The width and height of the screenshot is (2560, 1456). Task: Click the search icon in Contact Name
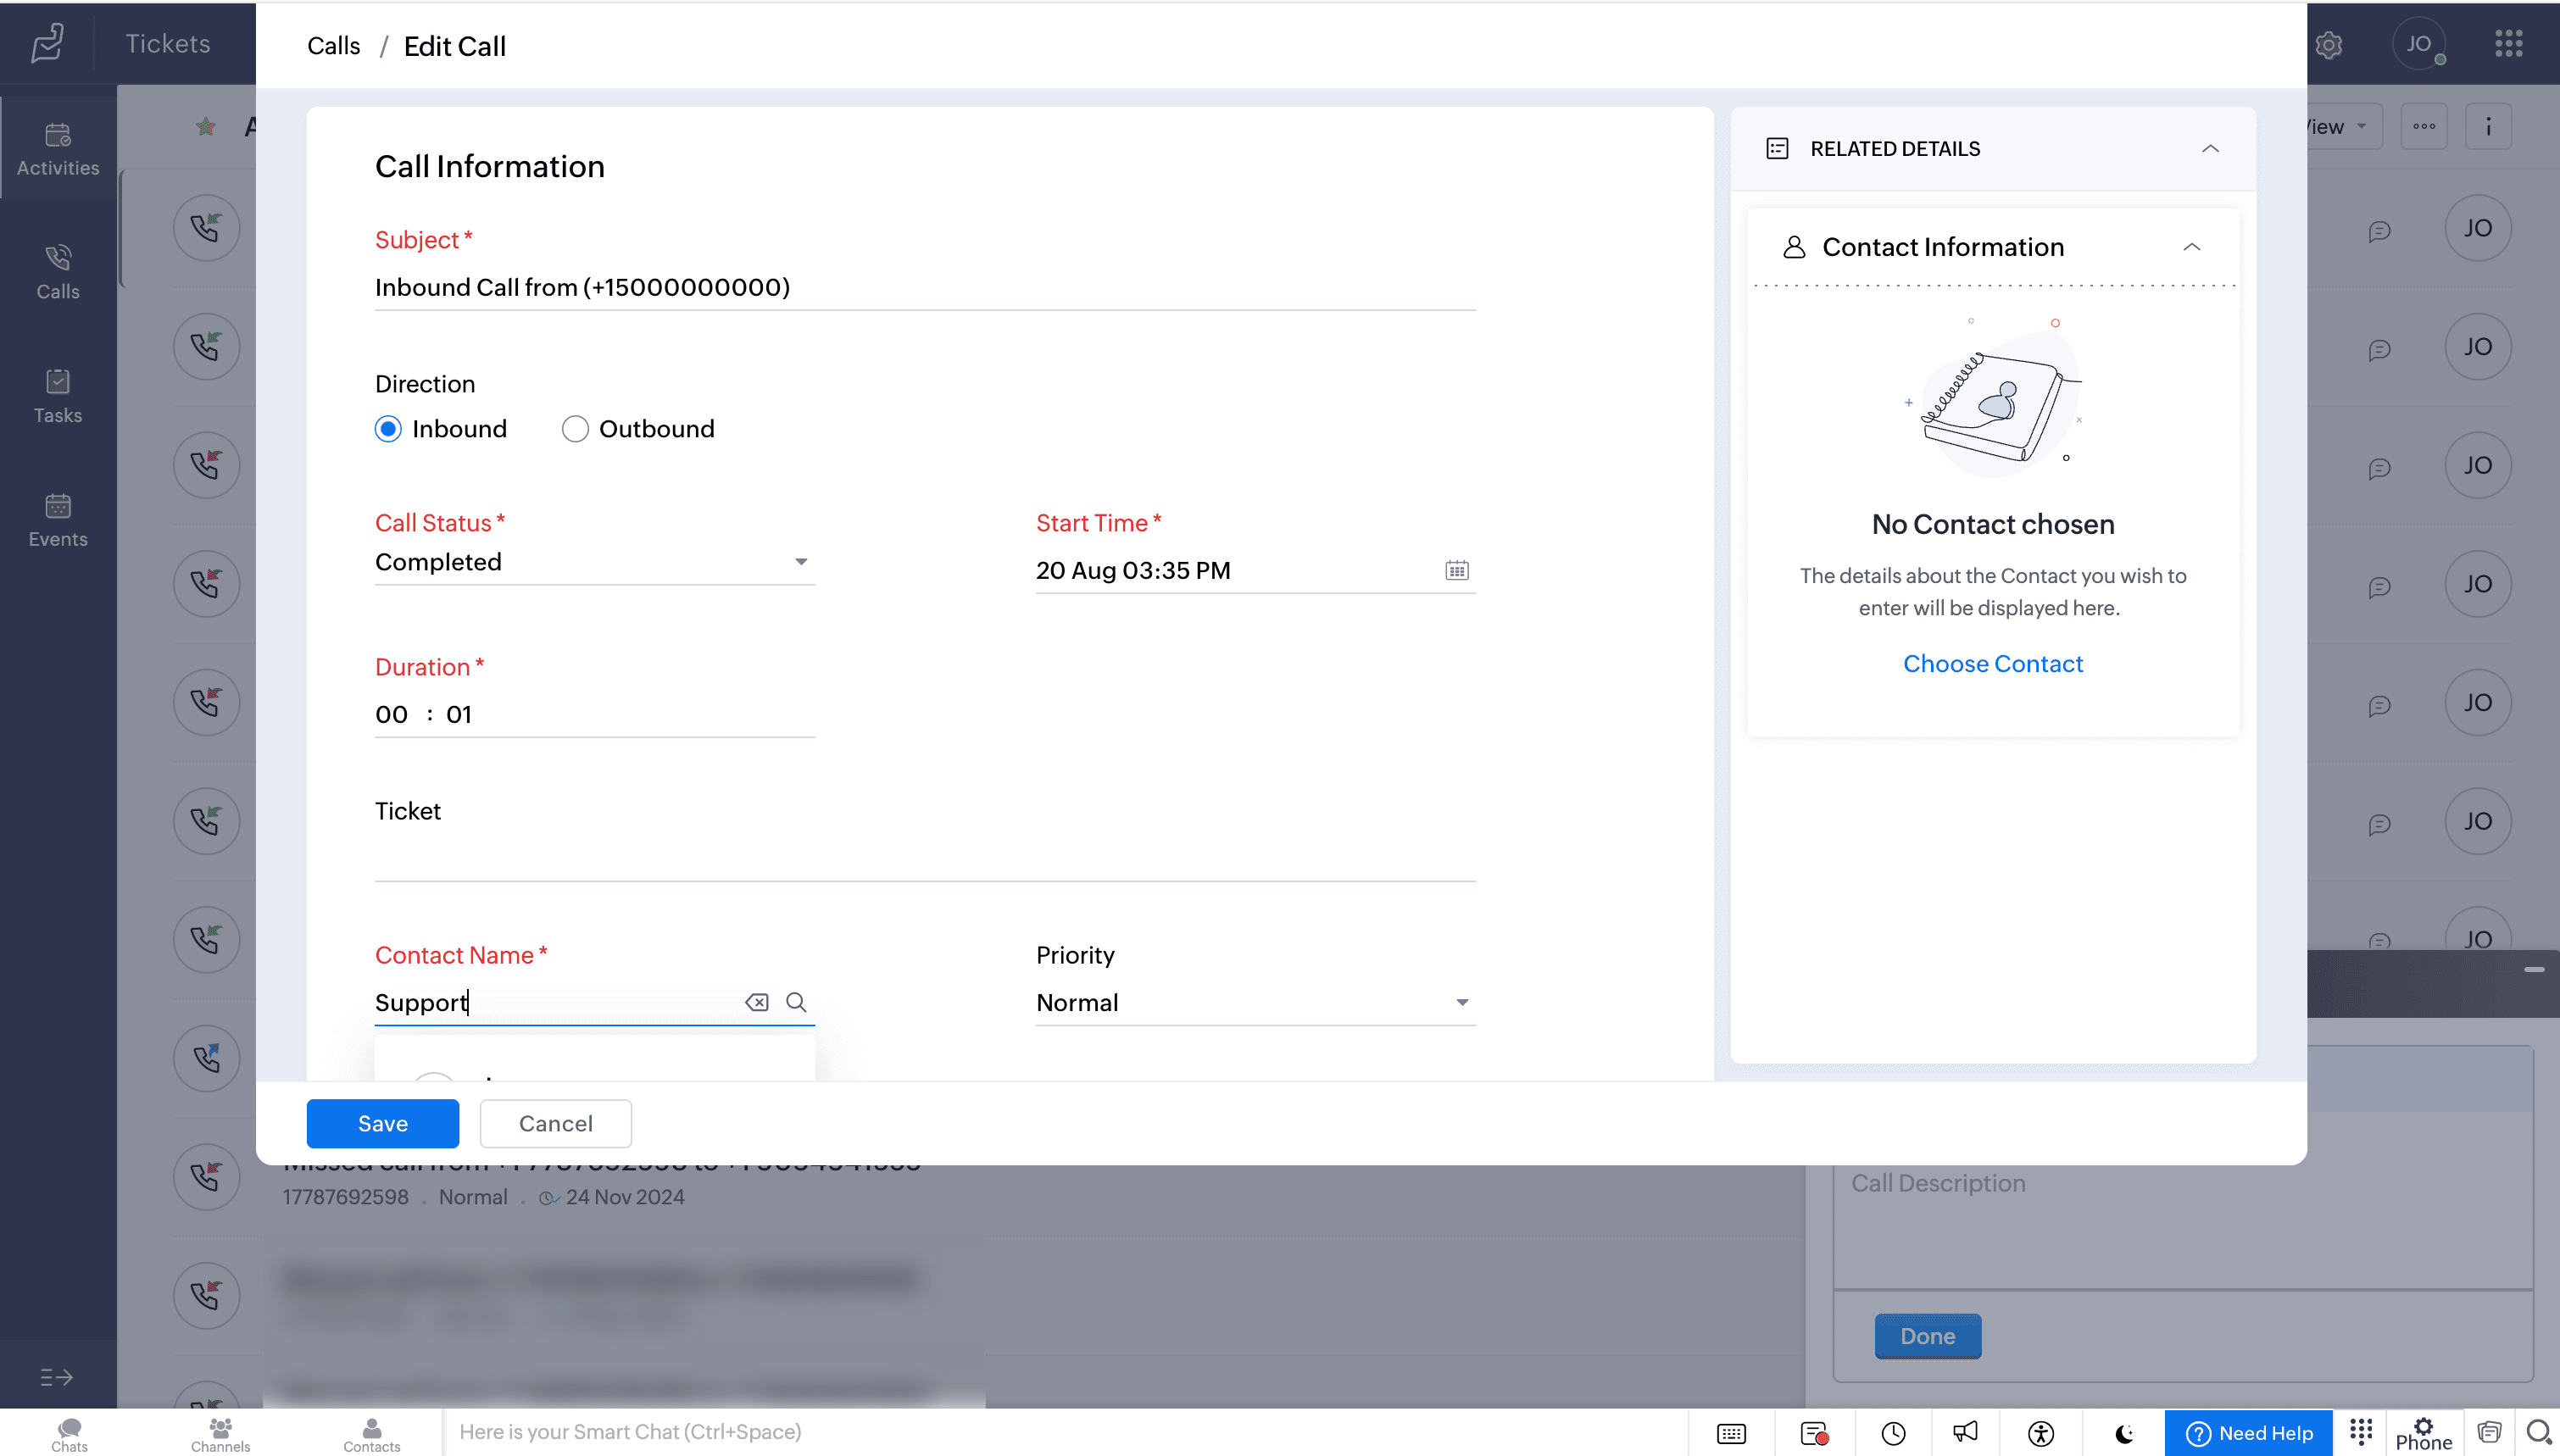pyautogui.click(x=796, y=1002)
